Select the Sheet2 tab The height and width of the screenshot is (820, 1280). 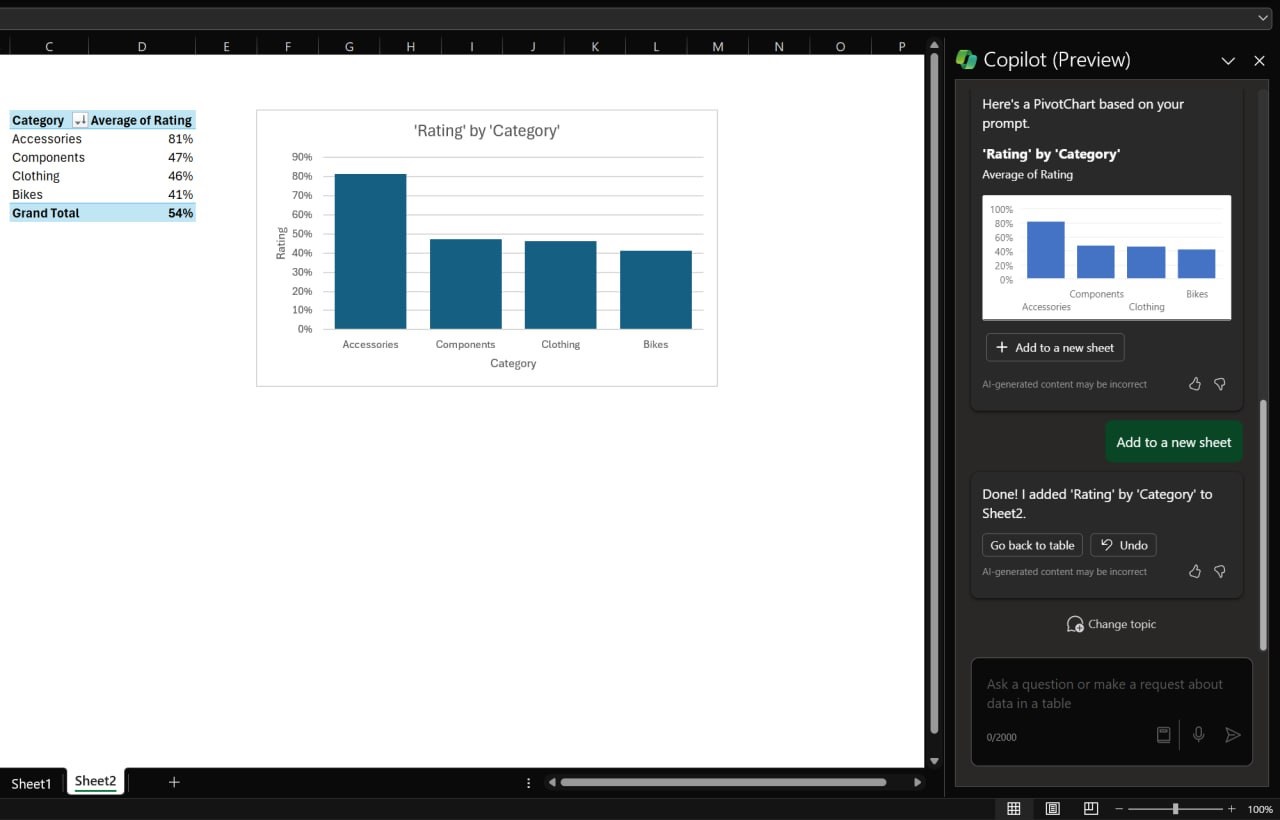[x=95, y=781]
